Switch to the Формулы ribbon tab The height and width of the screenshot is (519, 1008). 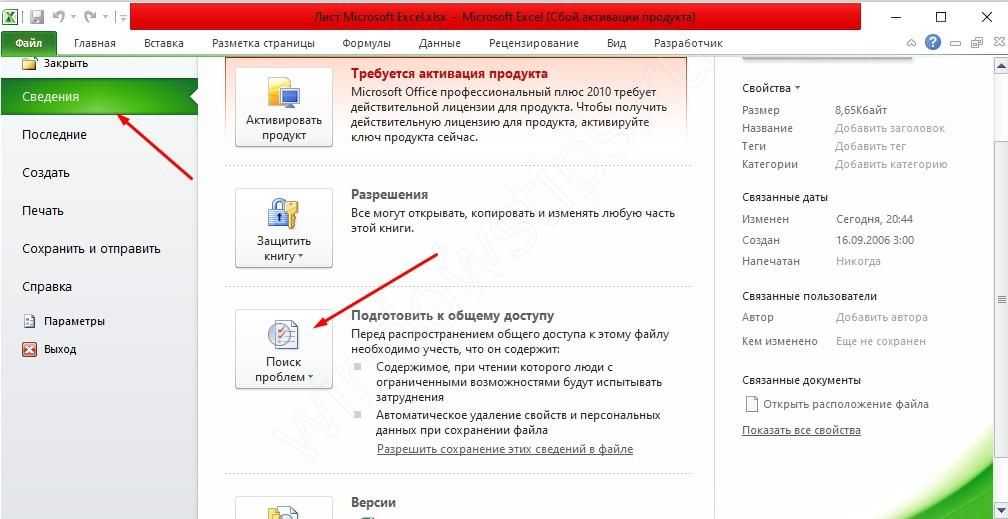[366, 43]
